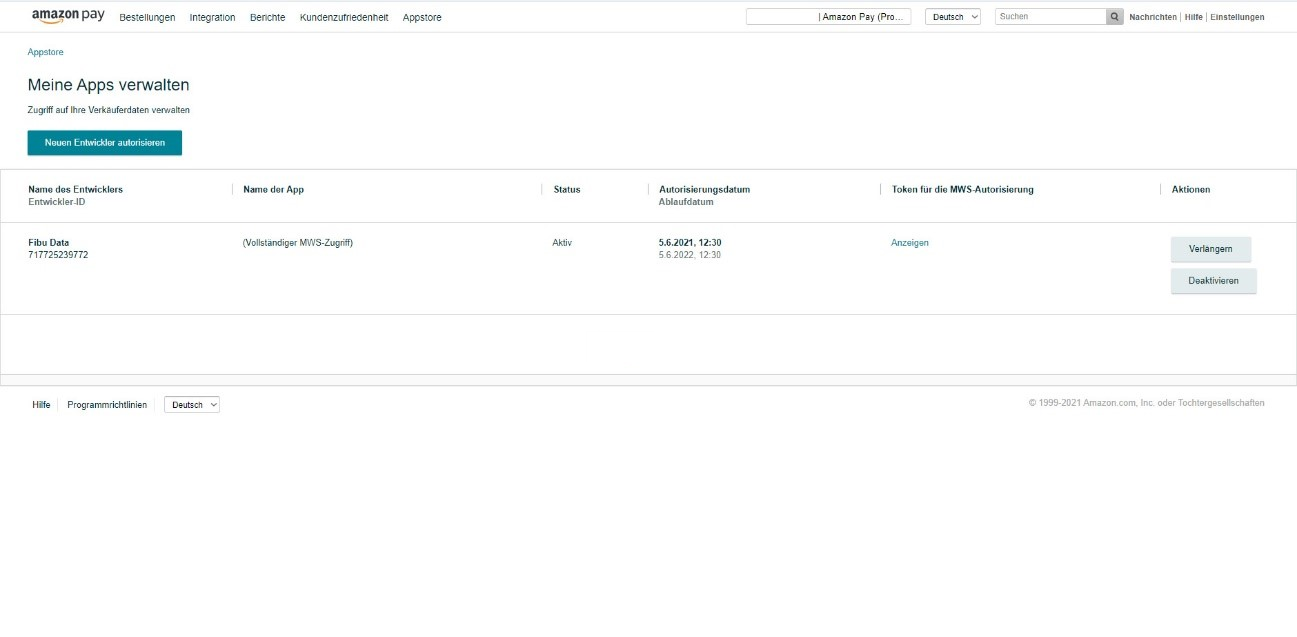Open Einstellungen in the header
This screenshot has height=637, width=1297.
coord(1237,17)
